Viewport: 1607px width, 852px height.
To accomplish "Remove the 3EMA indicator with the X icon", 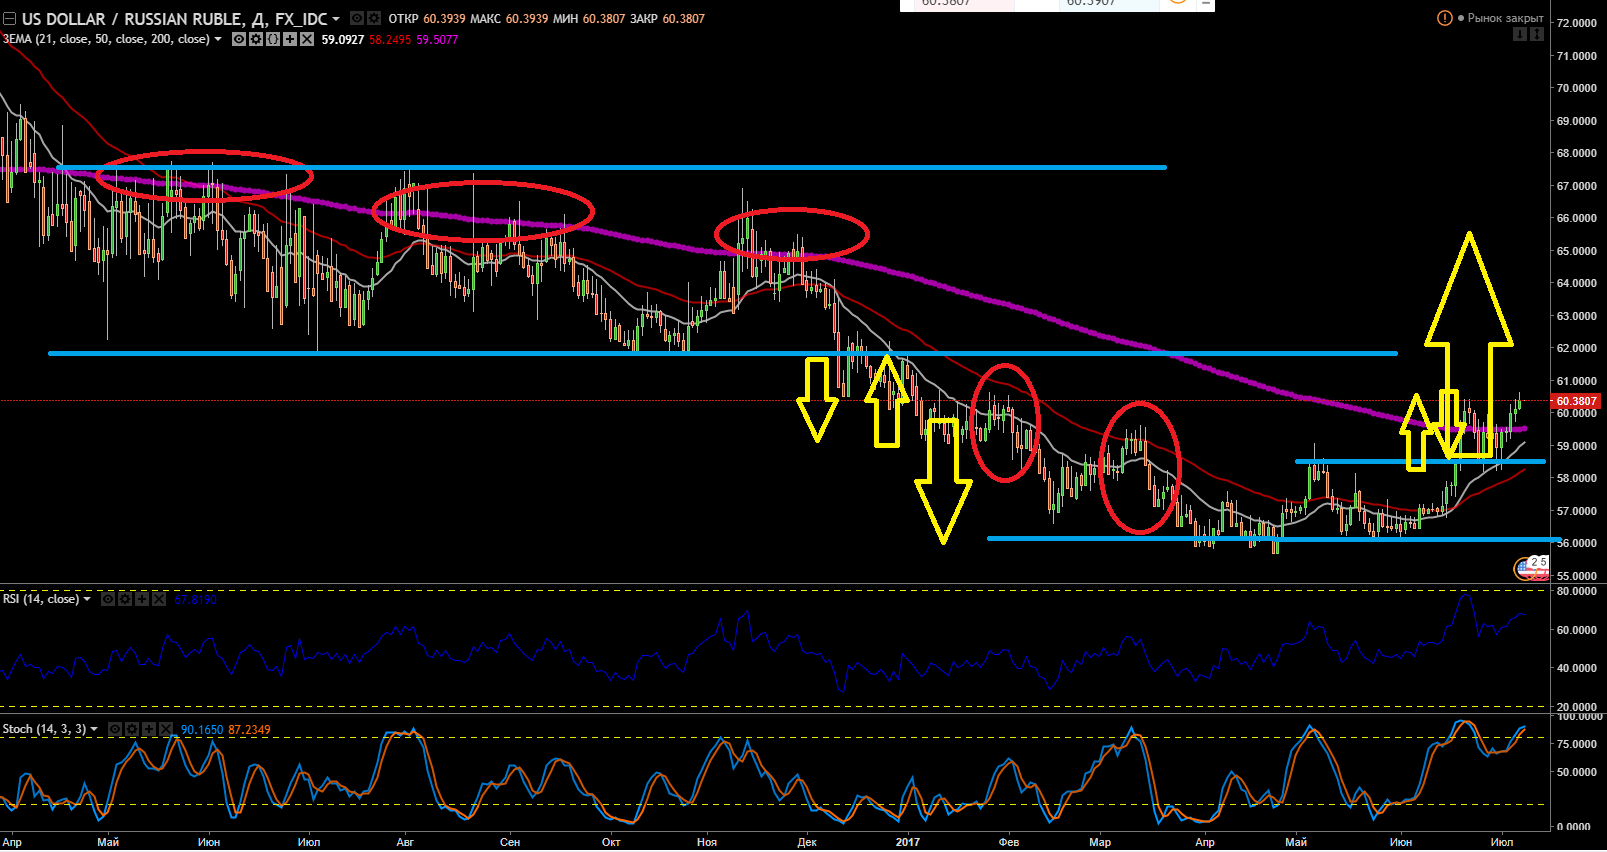I will pyautogui.click(x=306, y=40).
